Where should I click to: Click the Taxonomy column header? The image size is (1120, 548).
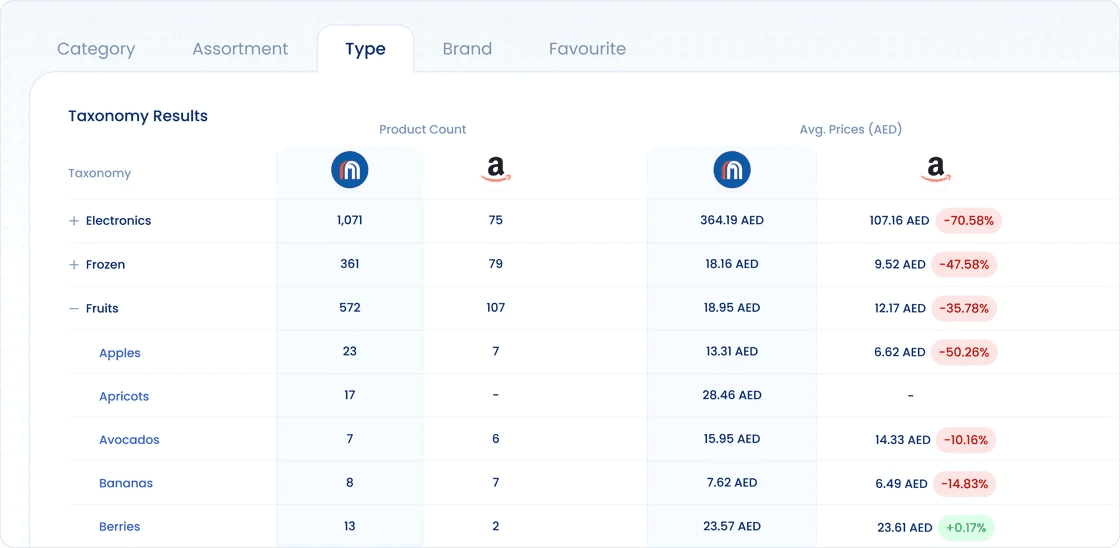pos(99,173)
